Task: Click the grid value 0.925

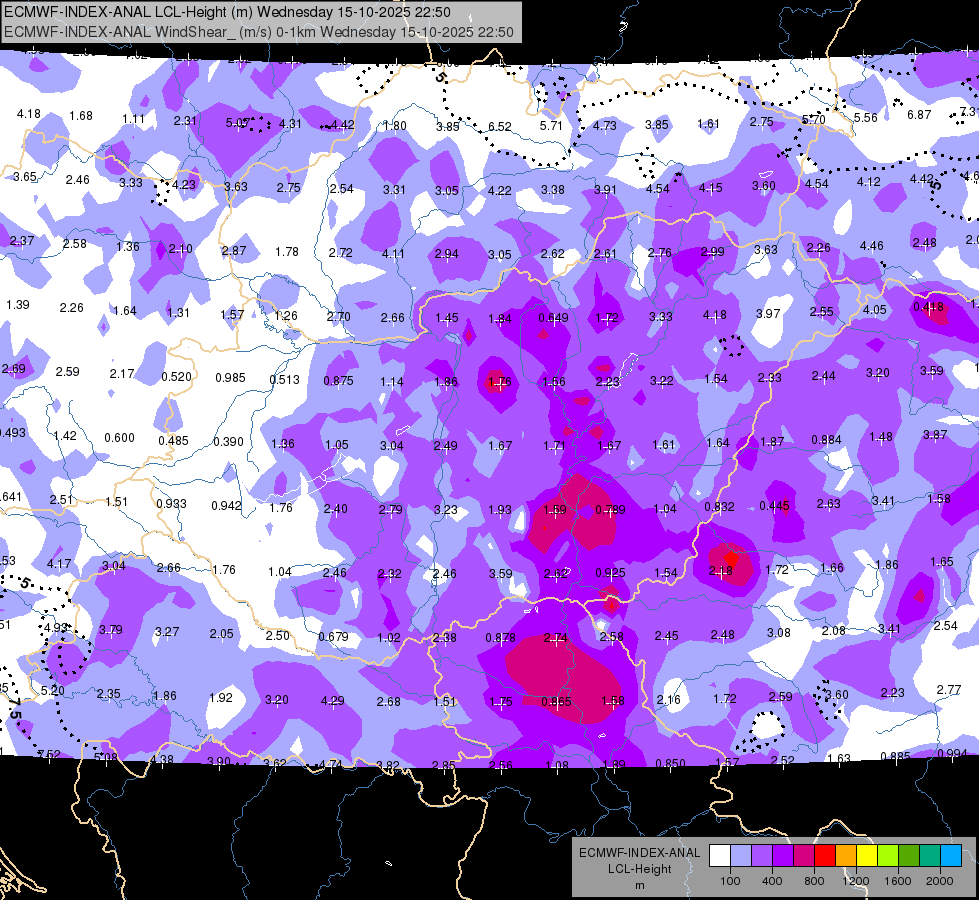Action: pos(611,572)
